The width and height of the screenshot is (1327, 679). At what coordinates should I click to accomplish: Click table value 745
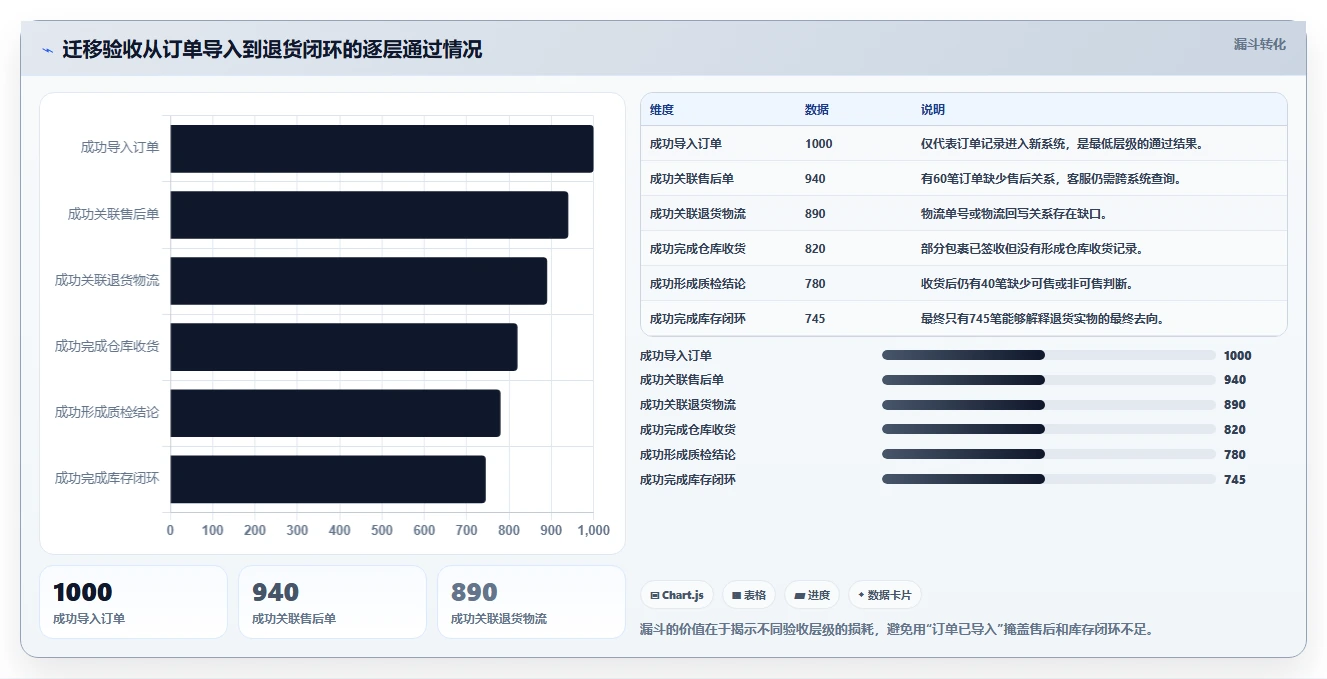tap(816, 319)
